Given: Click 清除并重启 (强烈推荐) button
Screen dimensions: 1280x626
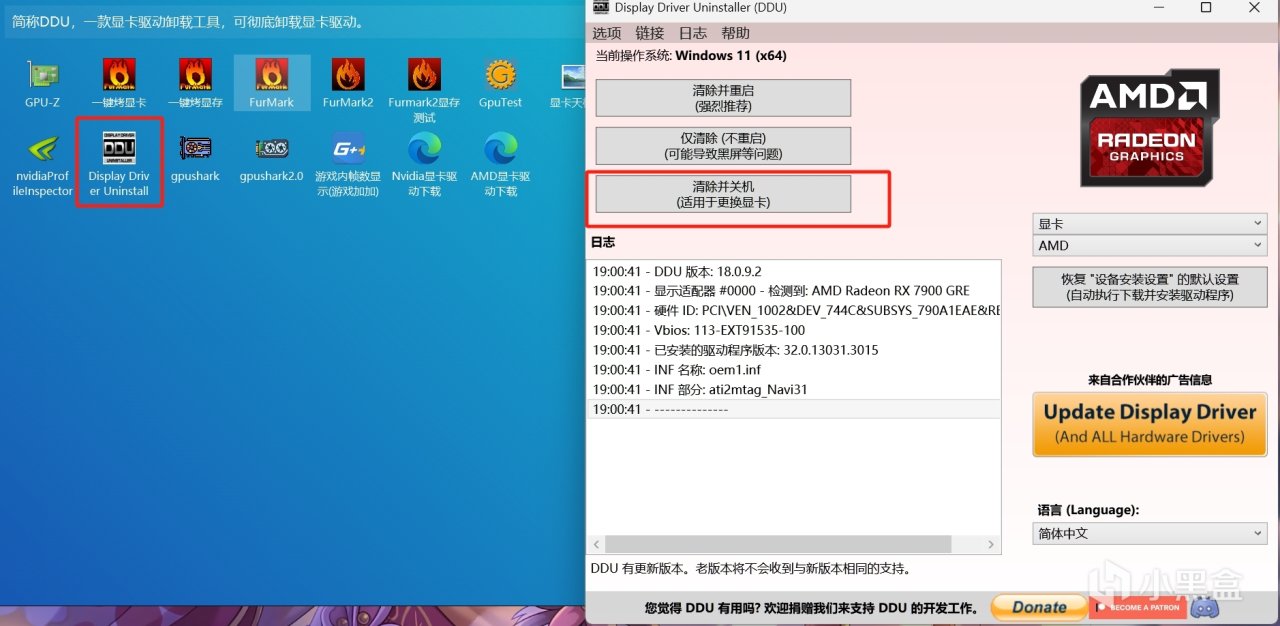Looking at the screenshot, I should coord(723,98).
